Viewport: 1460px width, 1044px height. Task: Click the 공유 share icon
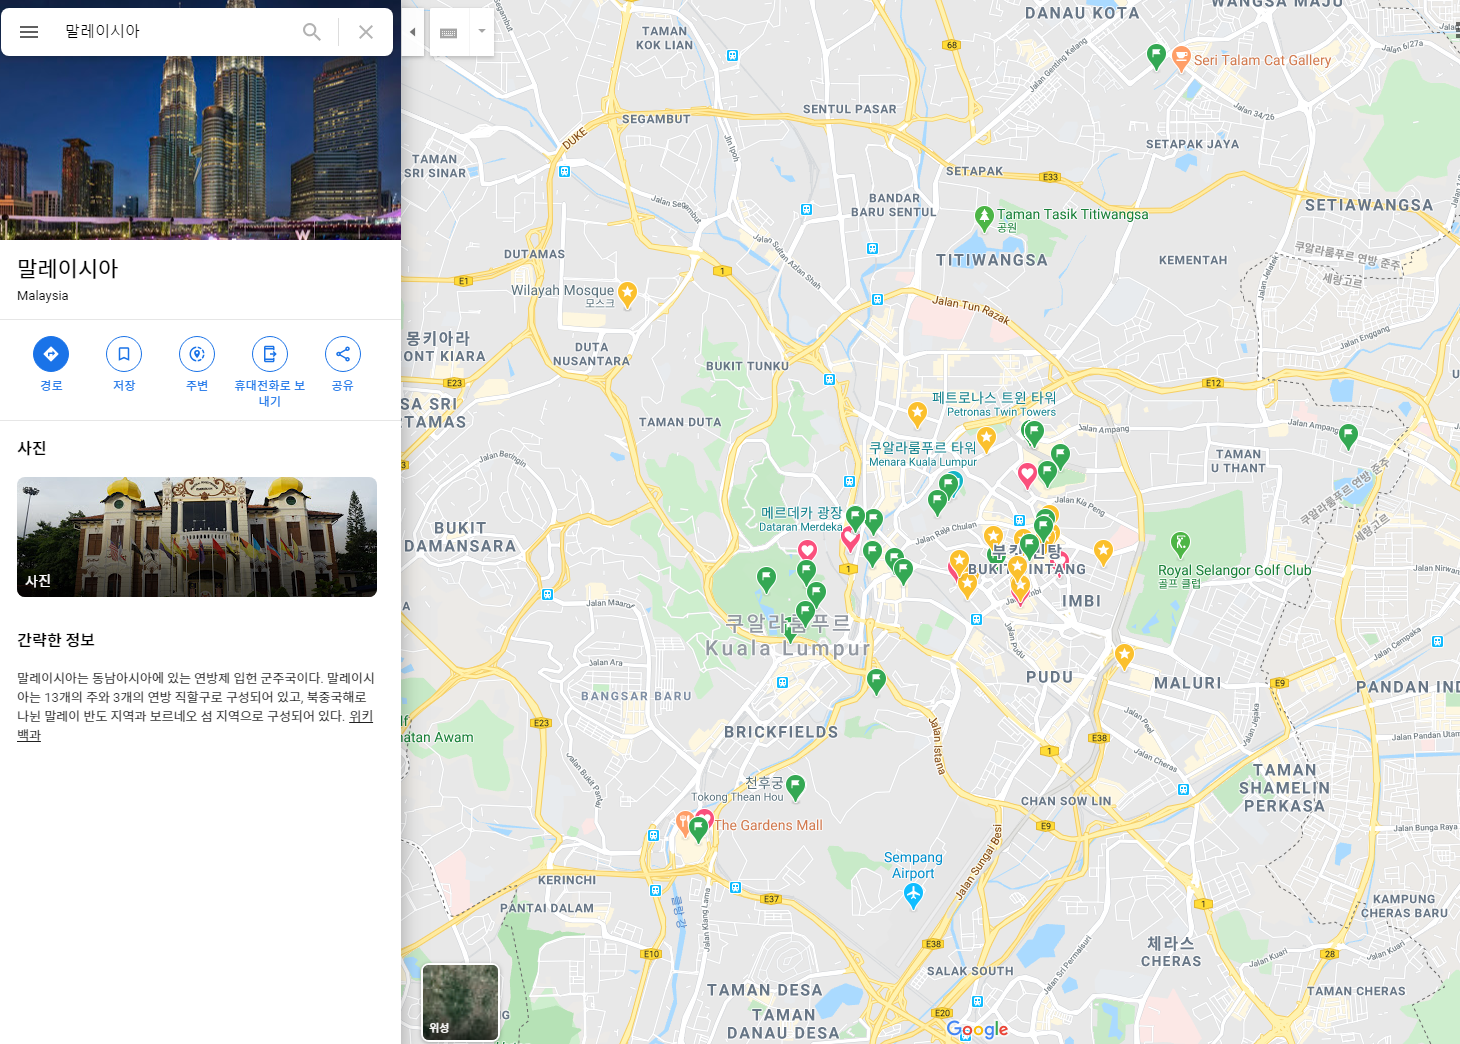tap(343, 354)
